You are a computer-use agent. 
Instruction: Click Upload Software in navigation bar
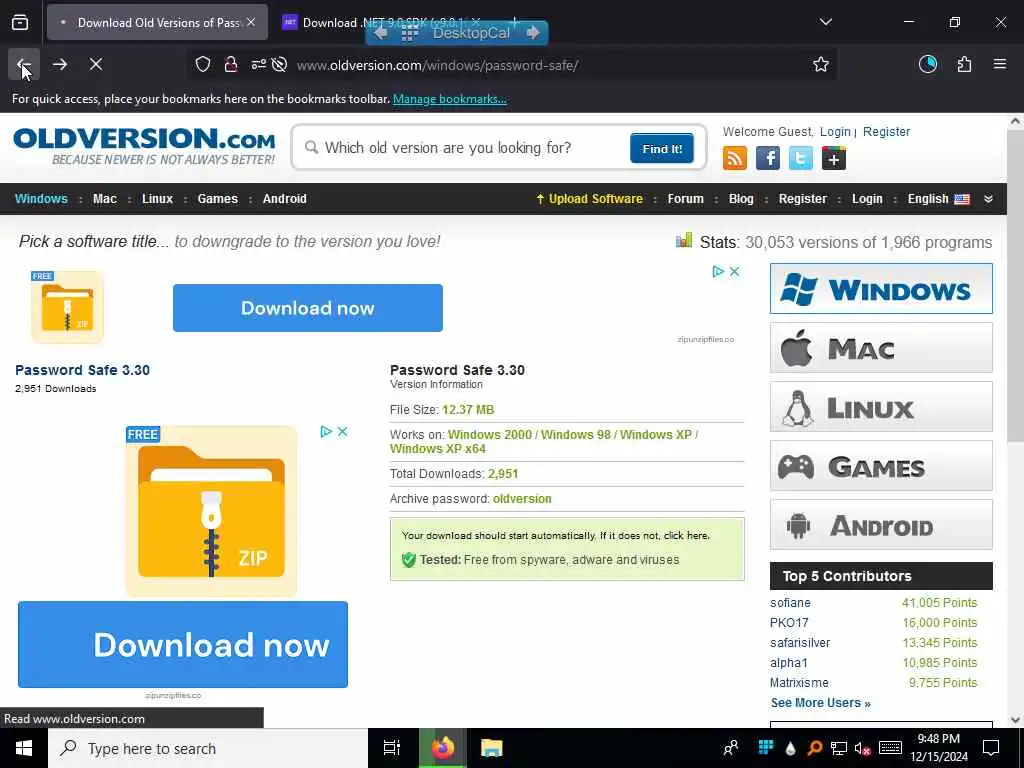pyautogui.click(x=590, y=199)
